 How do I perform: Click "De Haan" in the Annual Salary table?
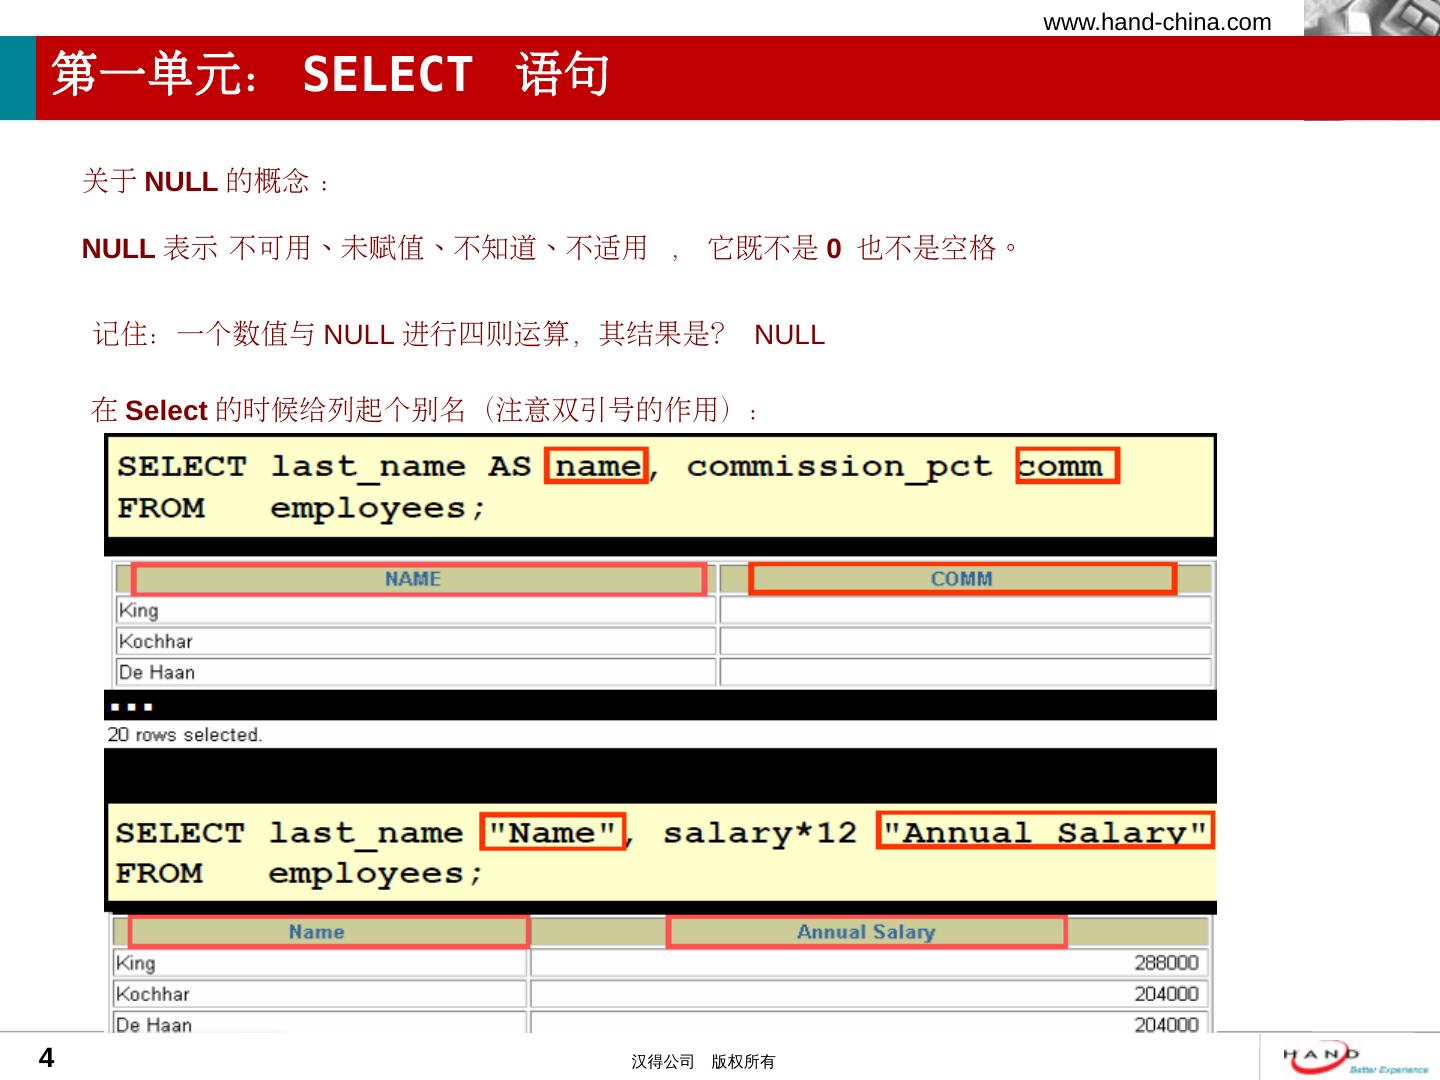(153, 1025)
